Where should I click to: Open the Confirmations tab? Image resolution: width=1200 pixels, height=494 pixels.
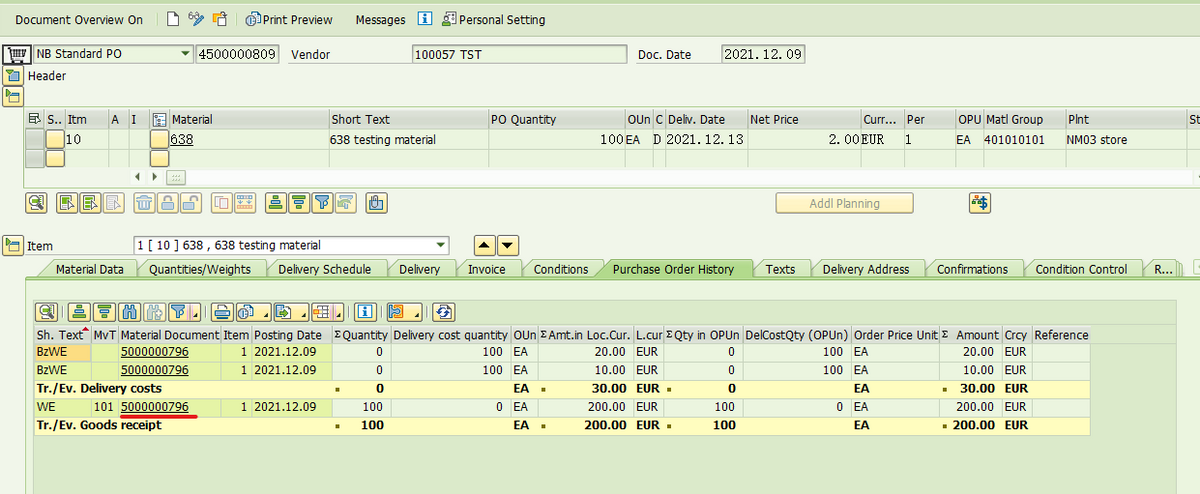click(972, 269)
